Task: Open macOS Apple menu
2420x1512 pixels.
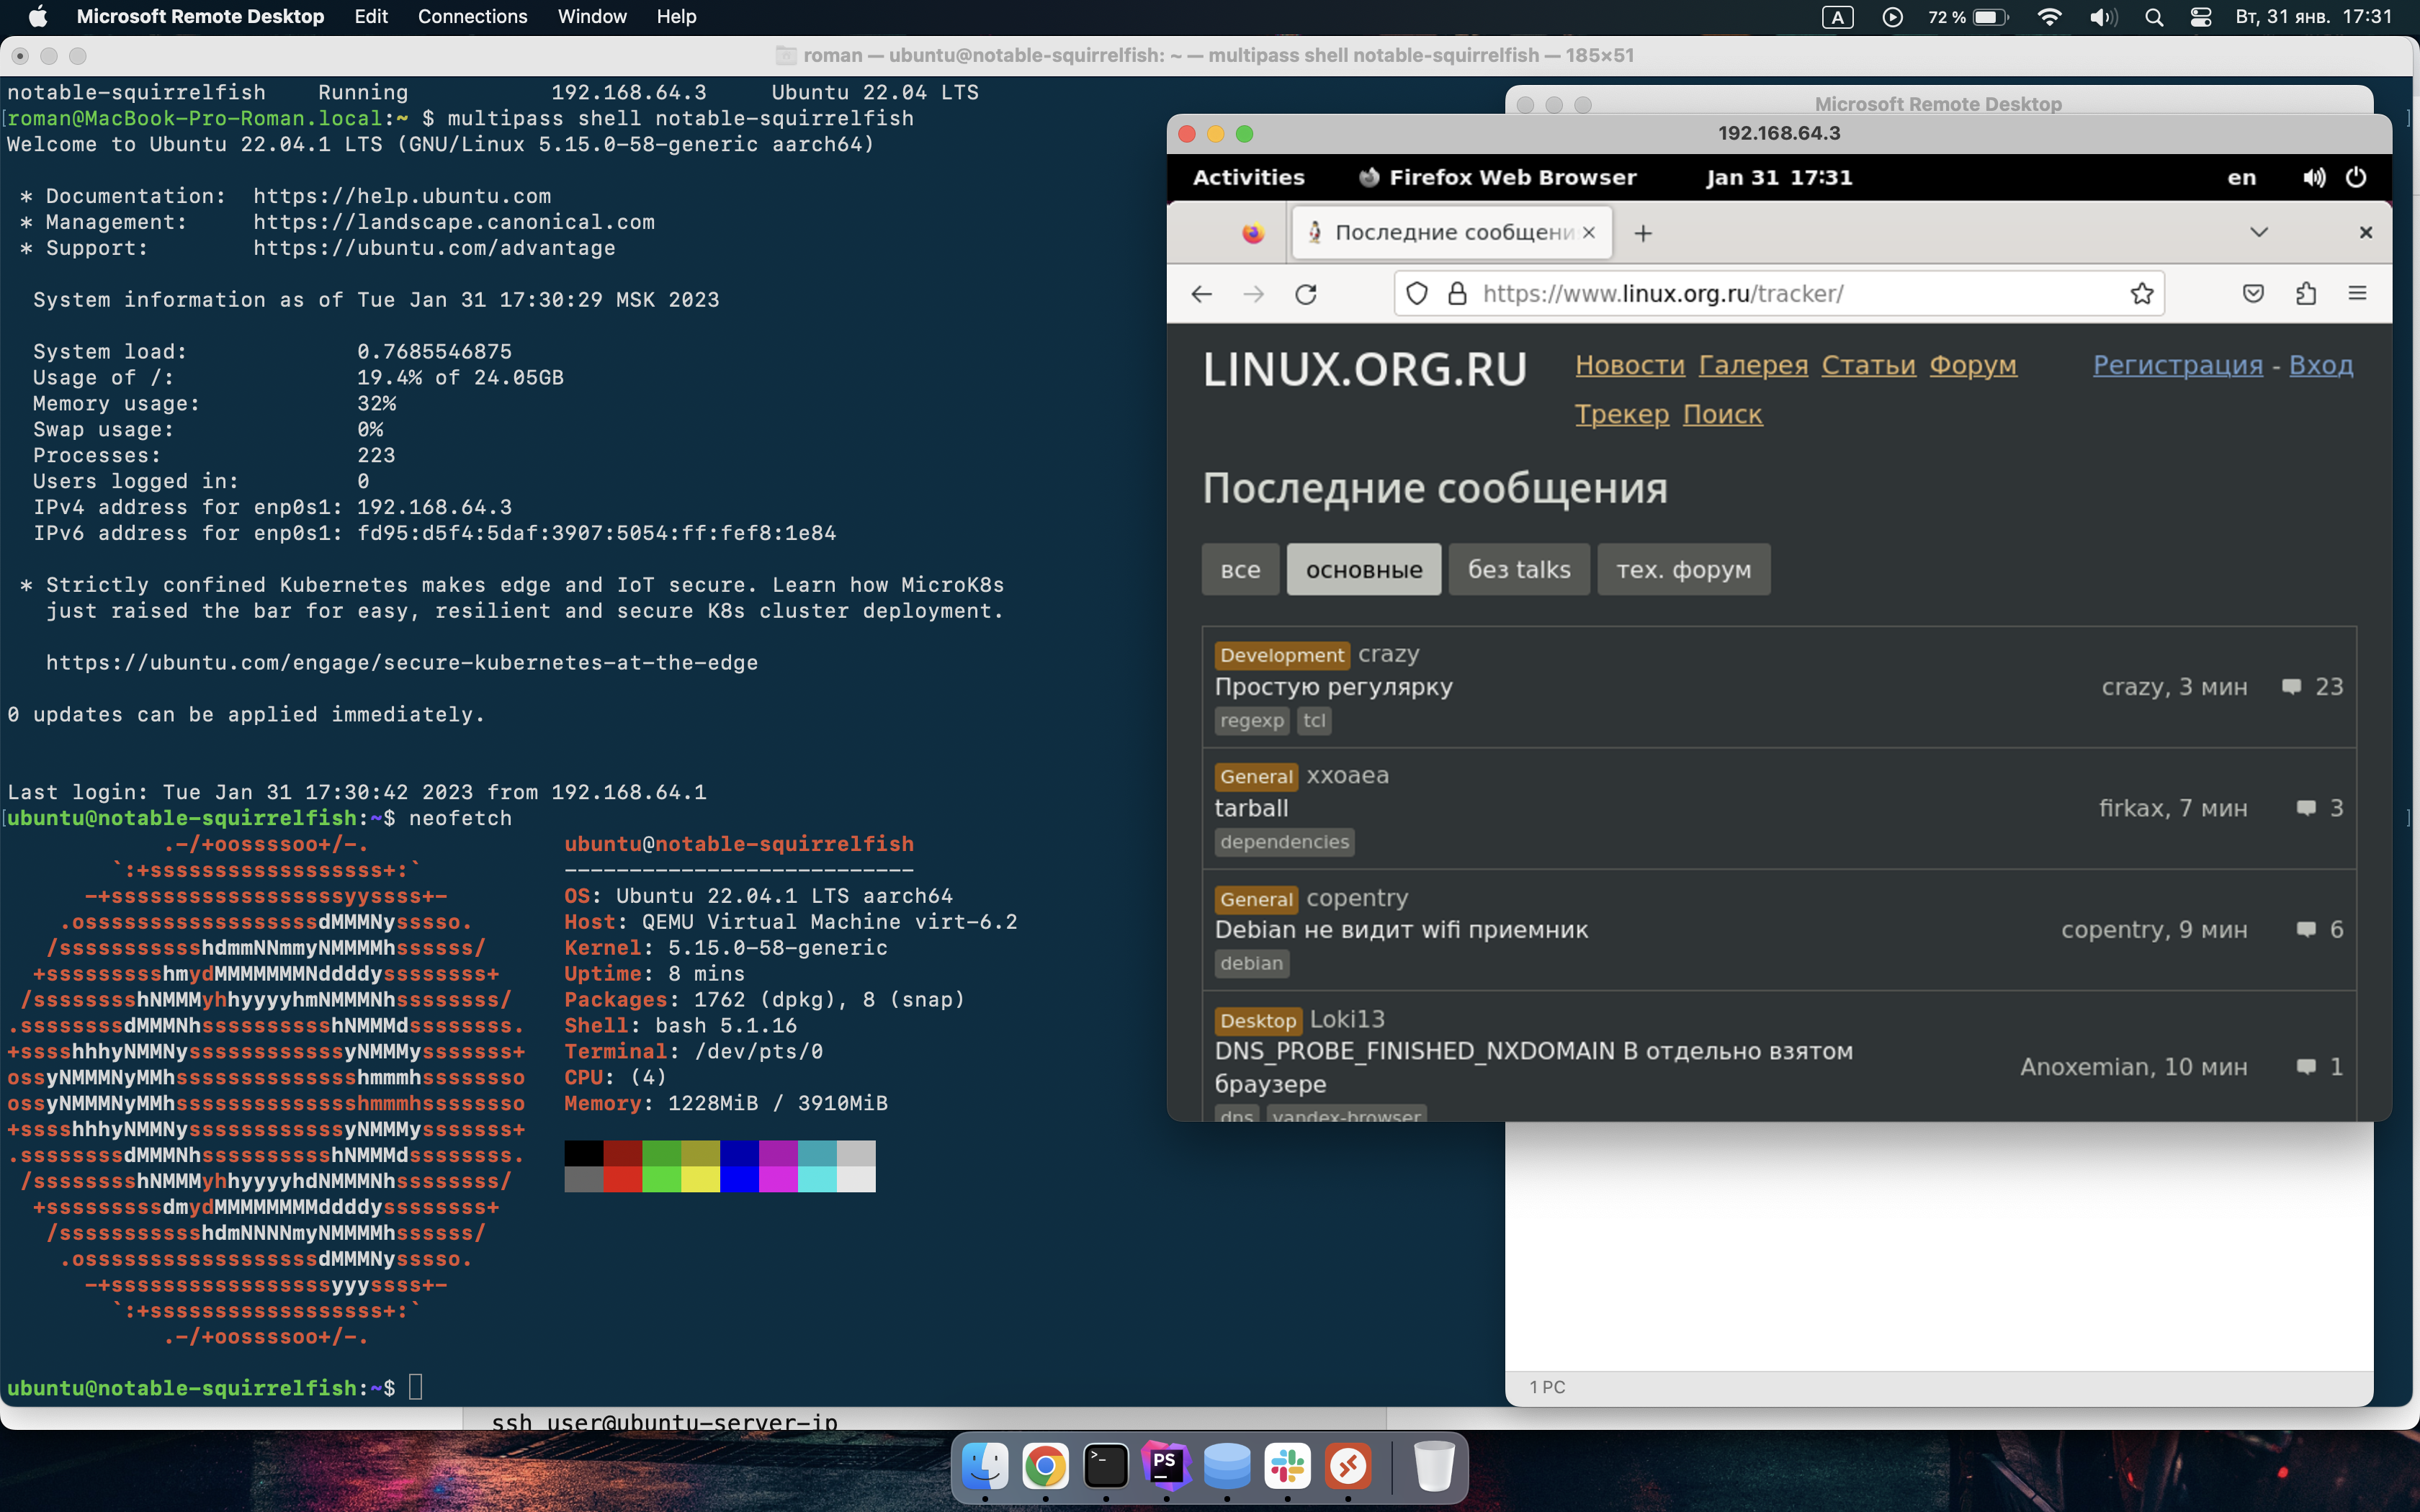Action: [x=38, y=17]
